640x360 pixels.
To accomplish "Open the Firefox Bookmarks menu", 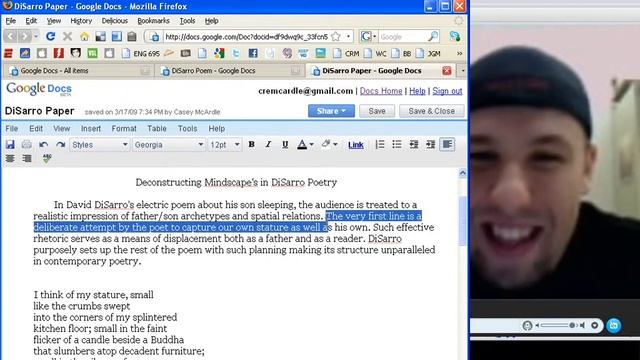I will pos(153,21).
